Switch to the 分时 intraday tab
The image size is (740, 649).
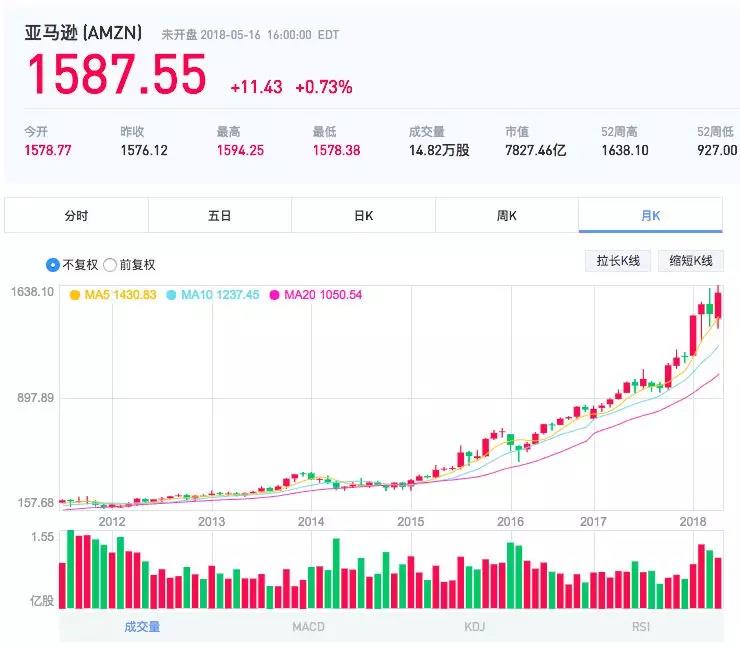pos(76,215)
